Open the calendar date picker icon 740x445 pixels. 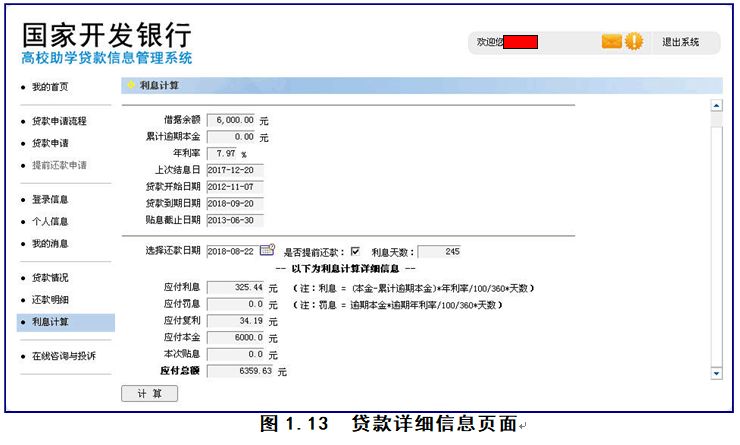(x=267, y=250)
